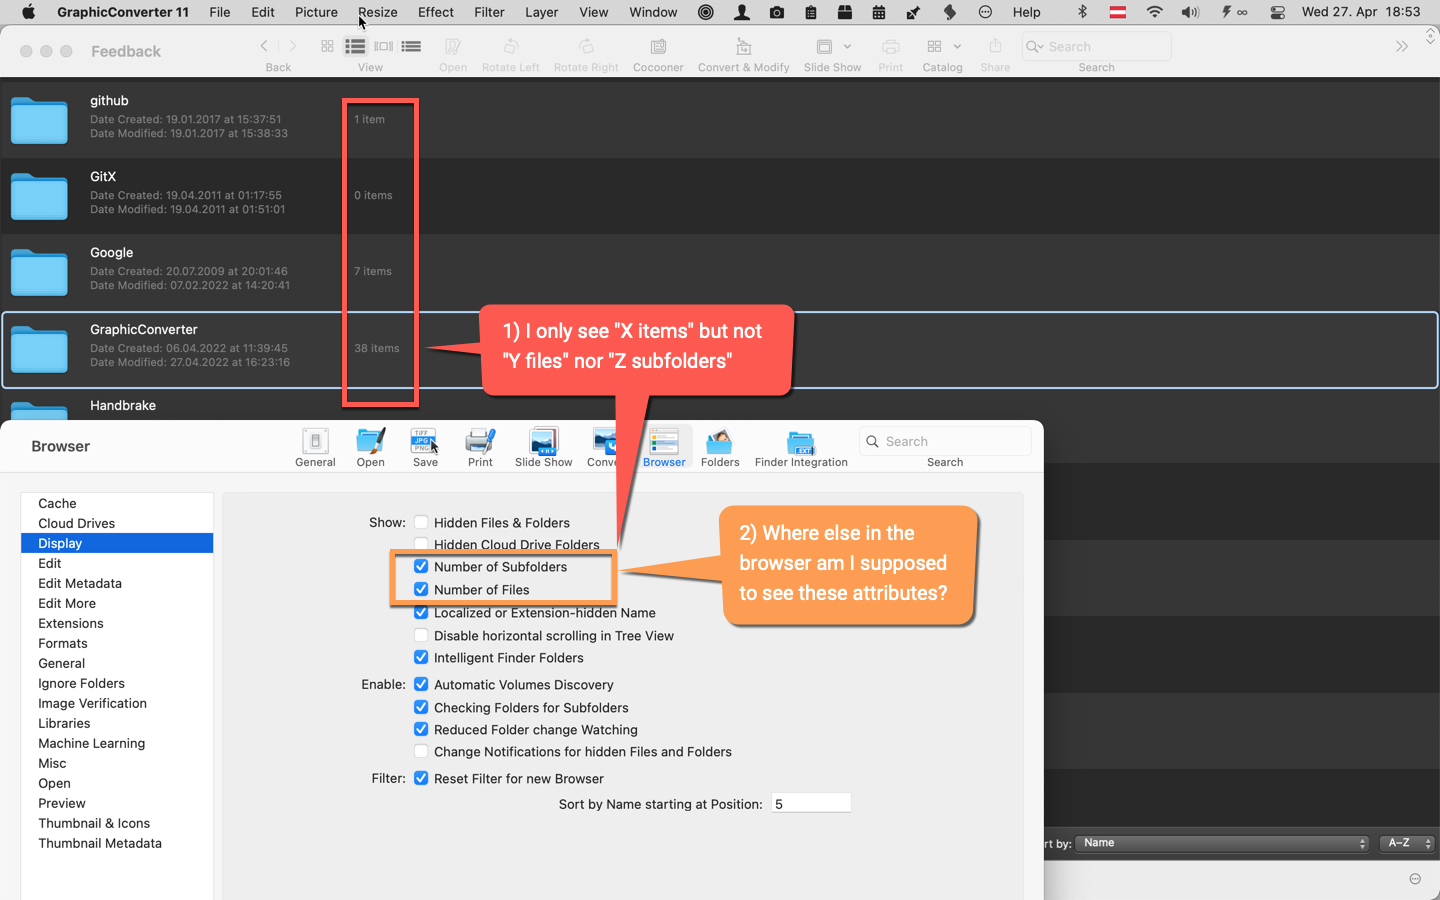Open Print preferences pane

point(480,447)
